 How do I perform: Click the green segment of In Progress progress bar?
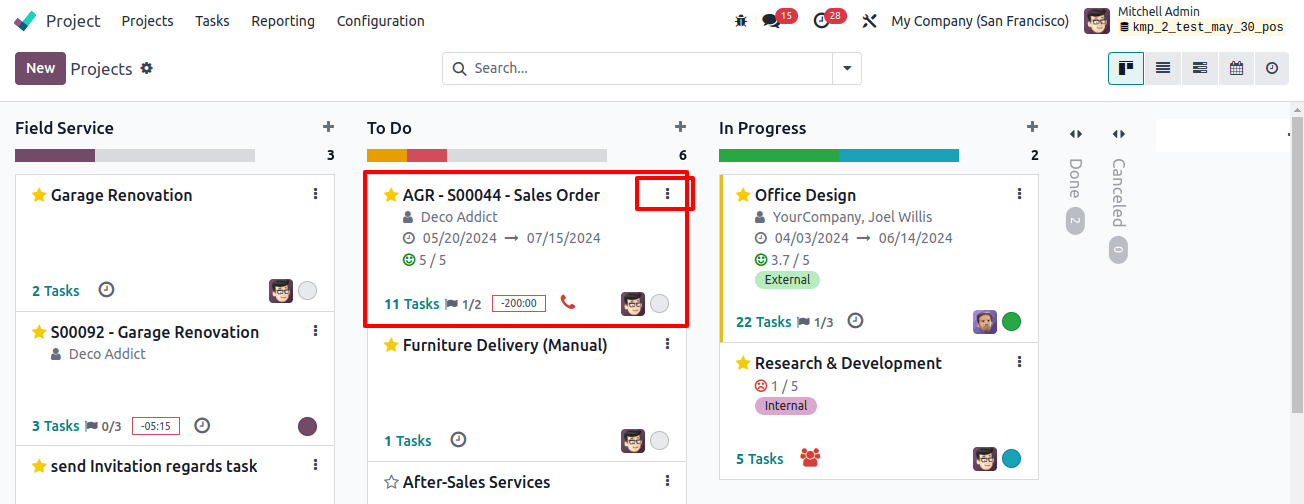(779, 155)
